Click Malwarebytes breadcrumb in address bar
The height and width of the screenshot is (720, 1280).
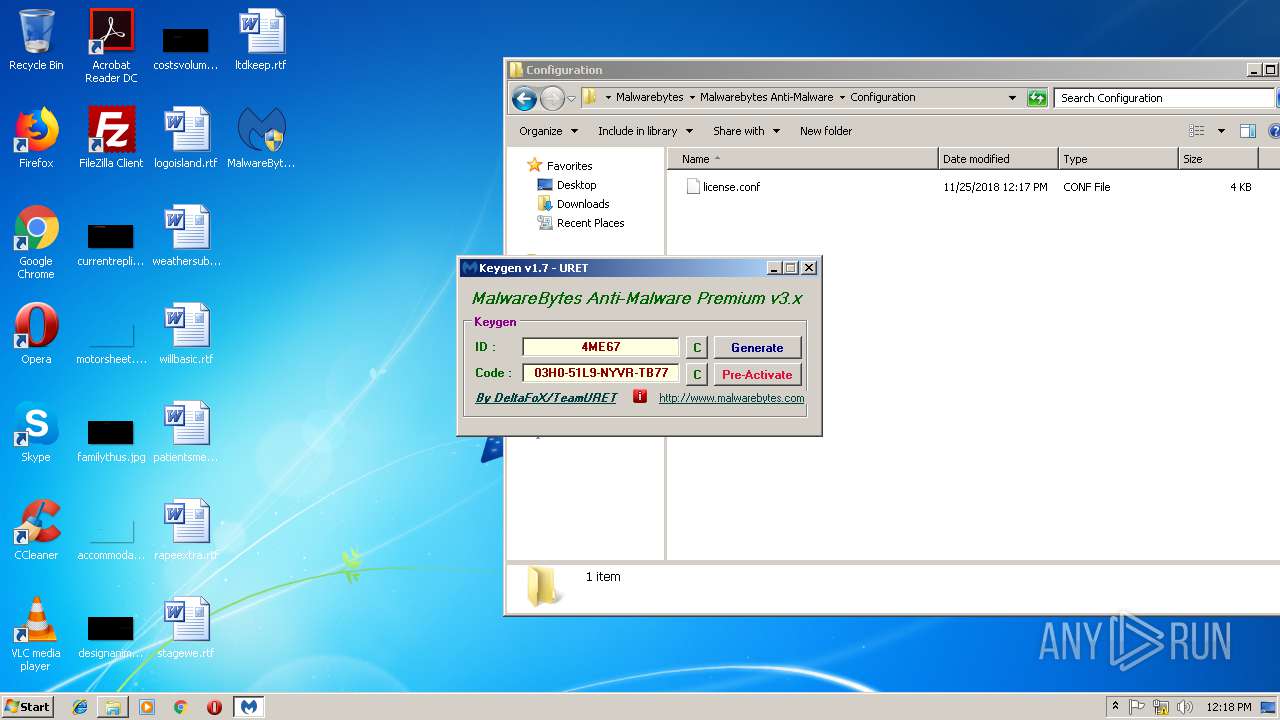(649, 98)
